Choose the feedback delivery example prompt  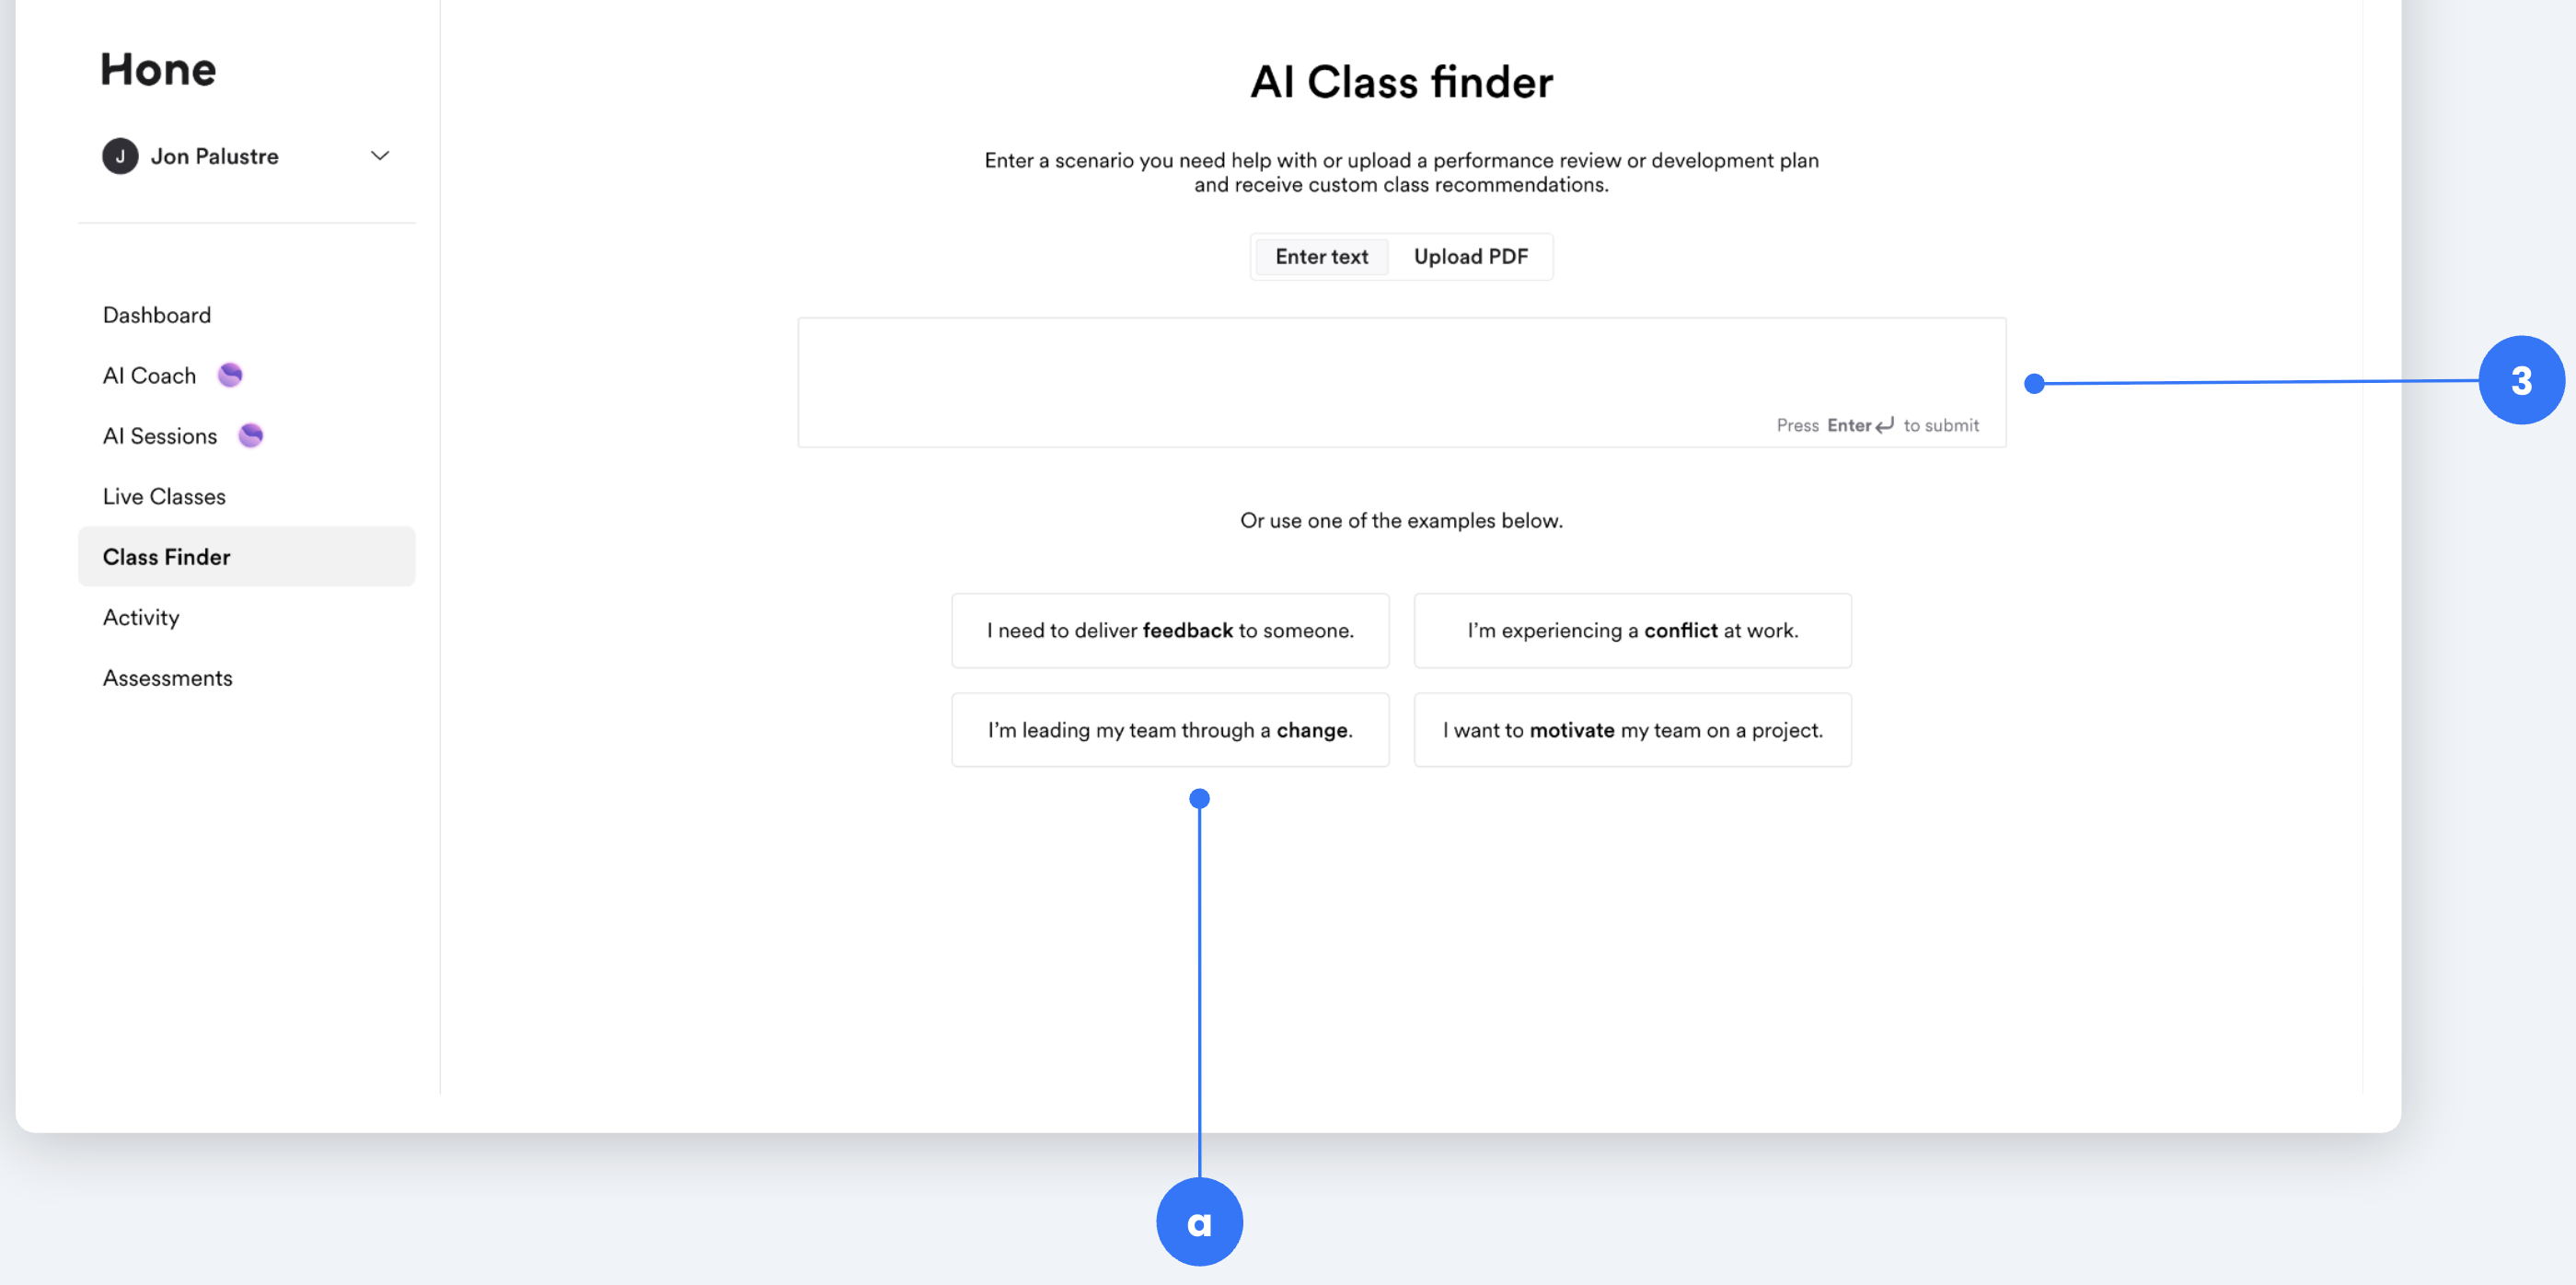pos(1170,630)
